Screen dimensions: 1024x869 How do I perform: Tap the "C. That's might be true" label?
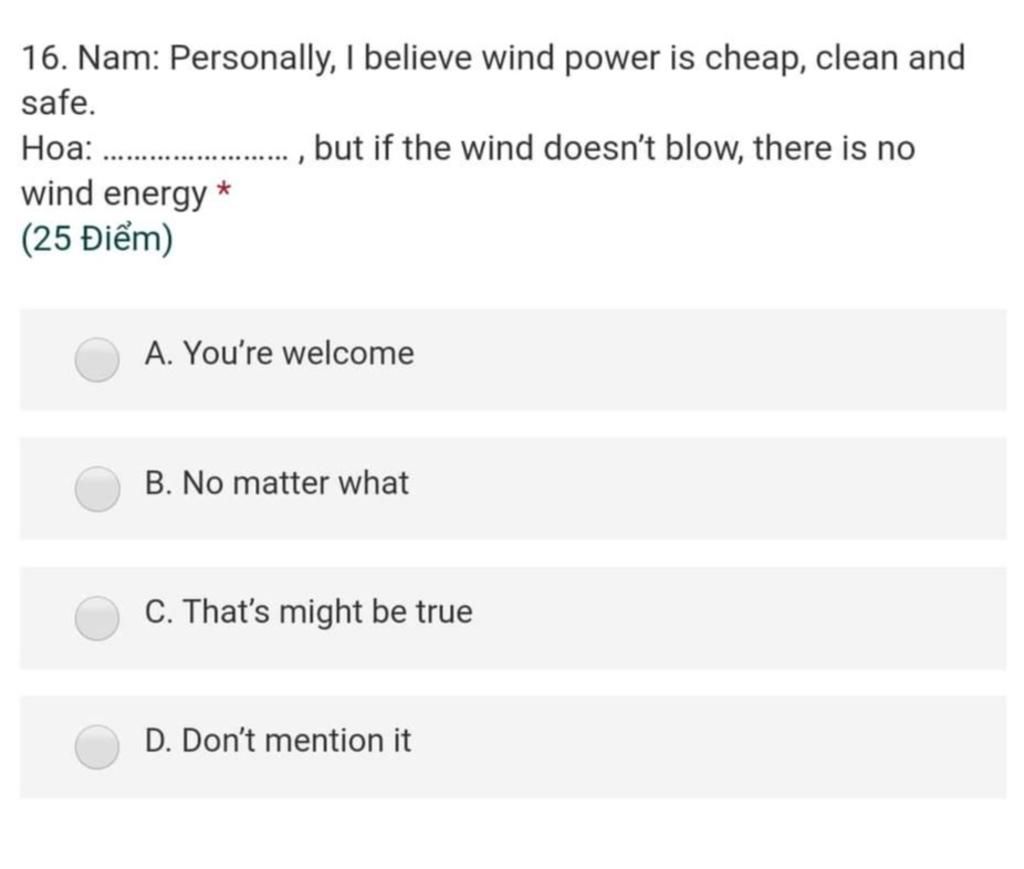coord(308,612)
